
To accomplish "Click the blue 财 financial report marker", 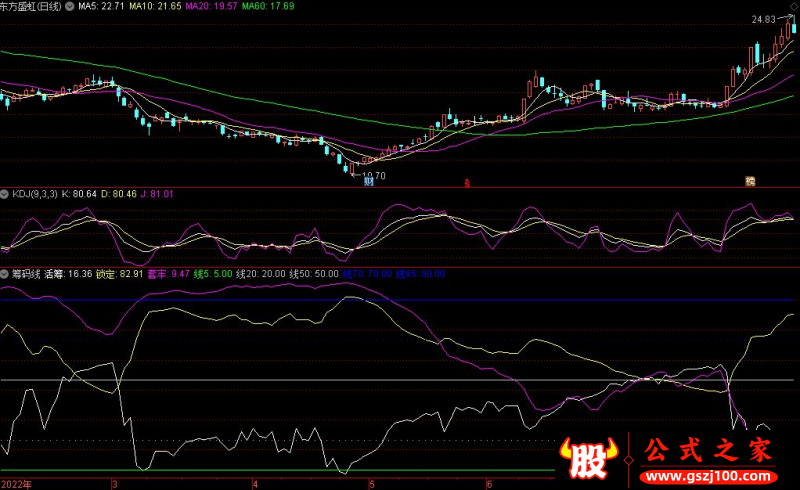I will coord(368,182).
